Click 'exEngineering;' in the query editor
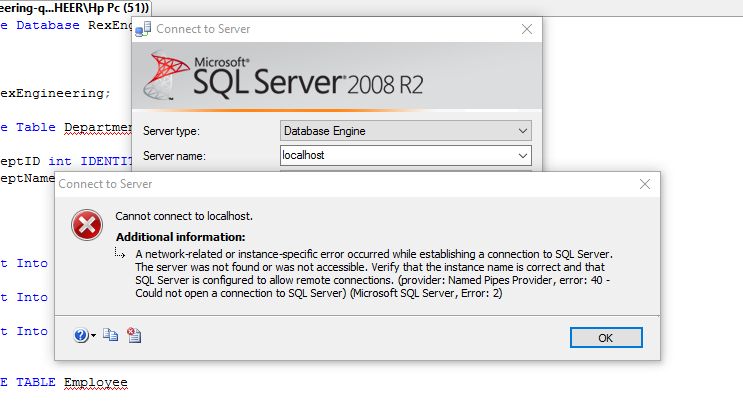This screenshot has width=743, height=412. (x=55, y=93)
